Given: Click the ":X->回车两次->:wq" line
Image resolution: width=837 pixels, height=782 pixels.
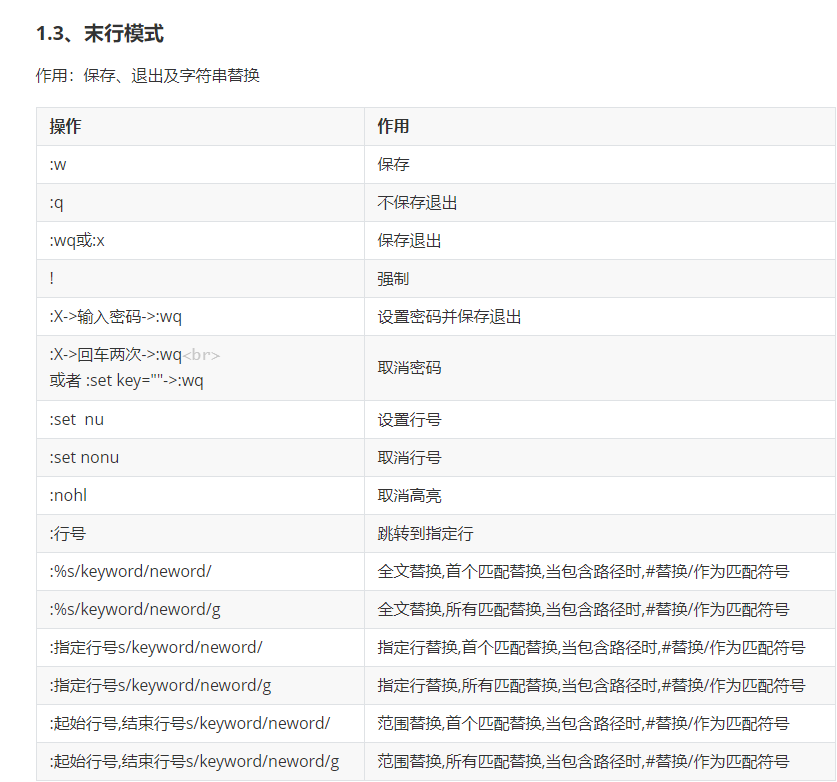Looking at the screenshot, I should click(115, 355).
